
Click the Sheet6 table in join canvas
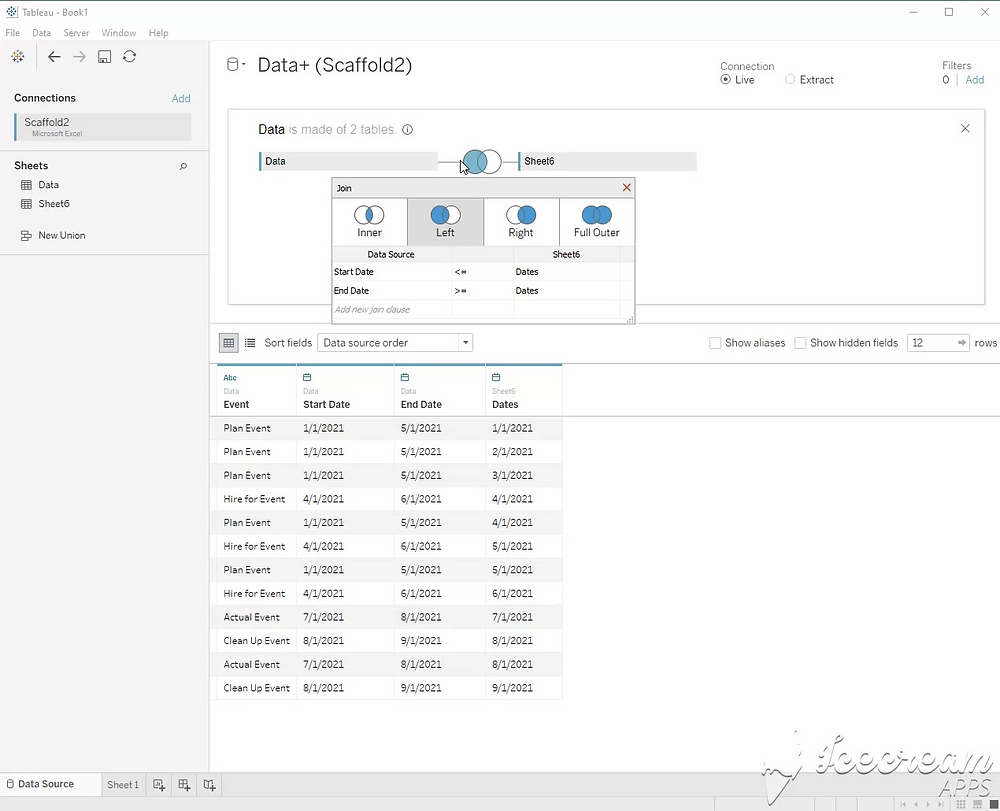[607, 161]
